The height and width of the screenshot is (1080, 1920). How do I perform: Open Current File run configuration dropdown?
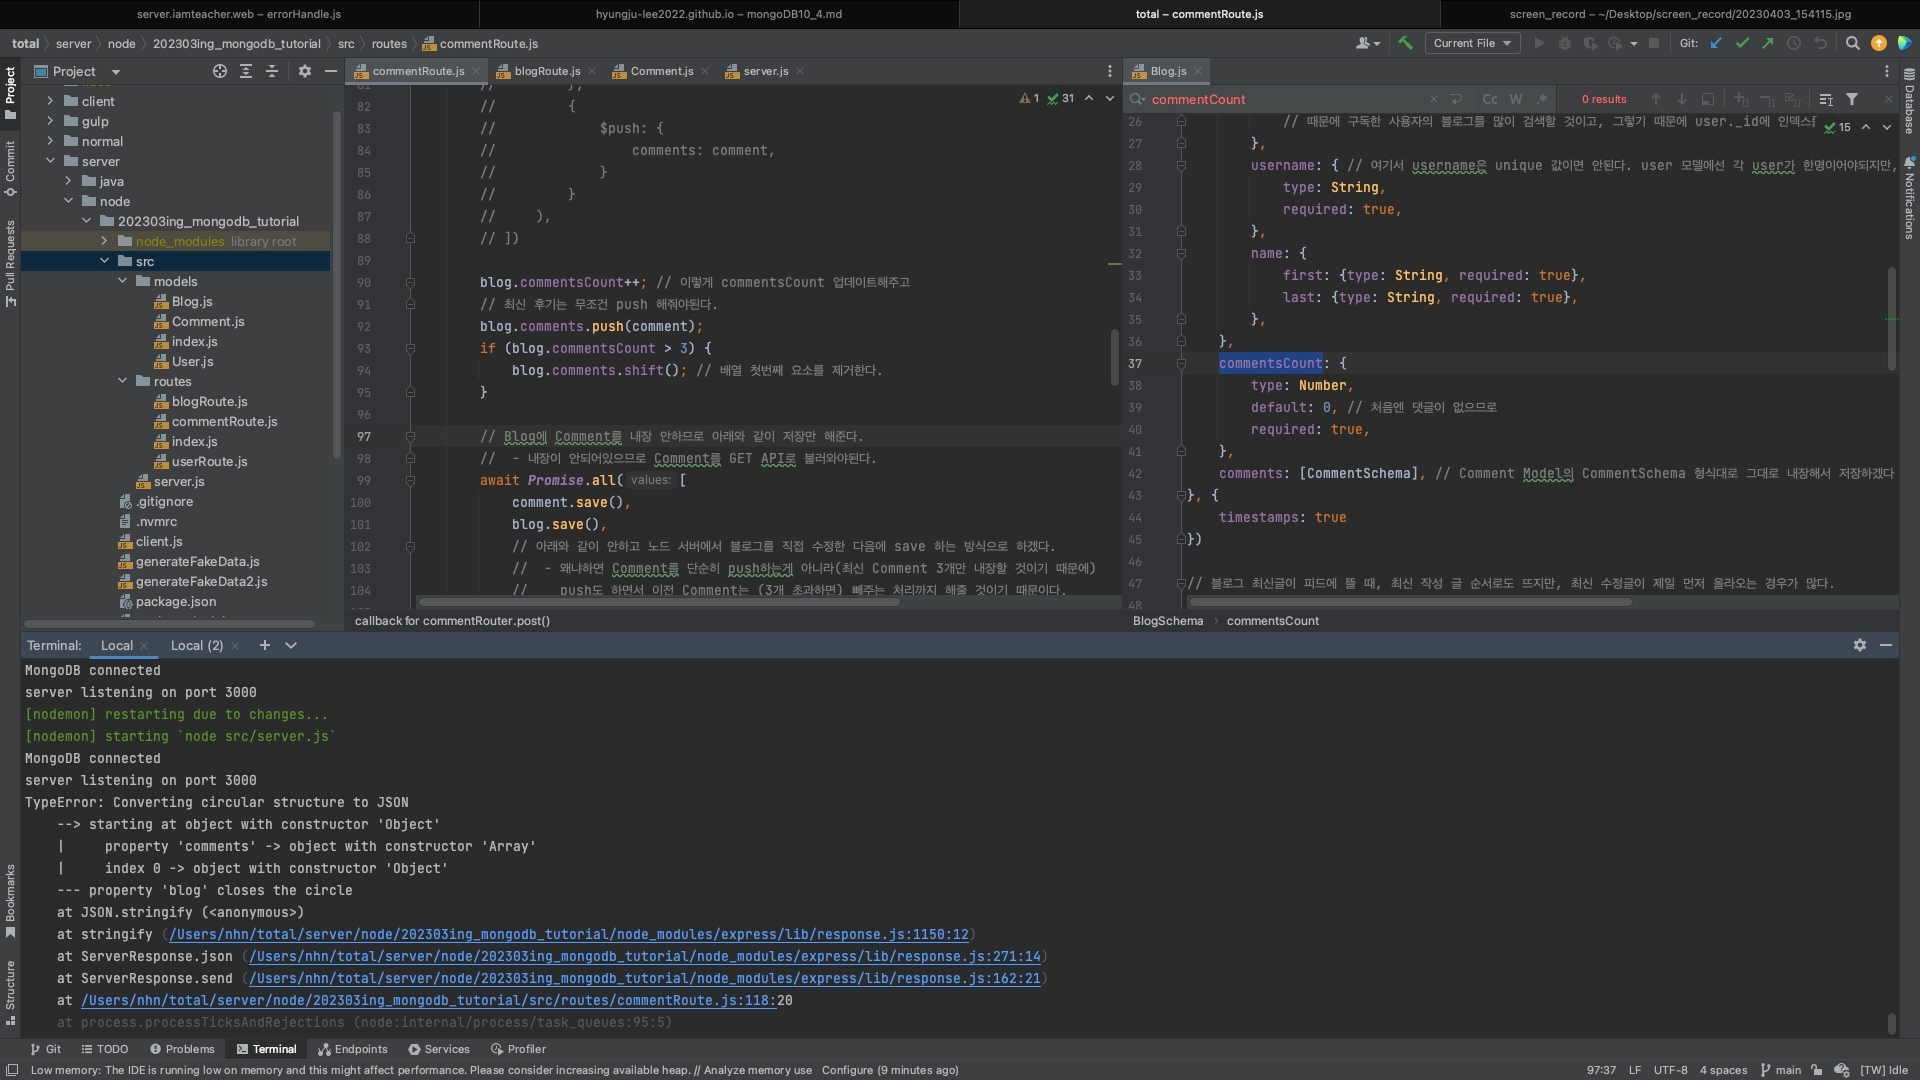pyautogui.click(x=1473, y=43)
